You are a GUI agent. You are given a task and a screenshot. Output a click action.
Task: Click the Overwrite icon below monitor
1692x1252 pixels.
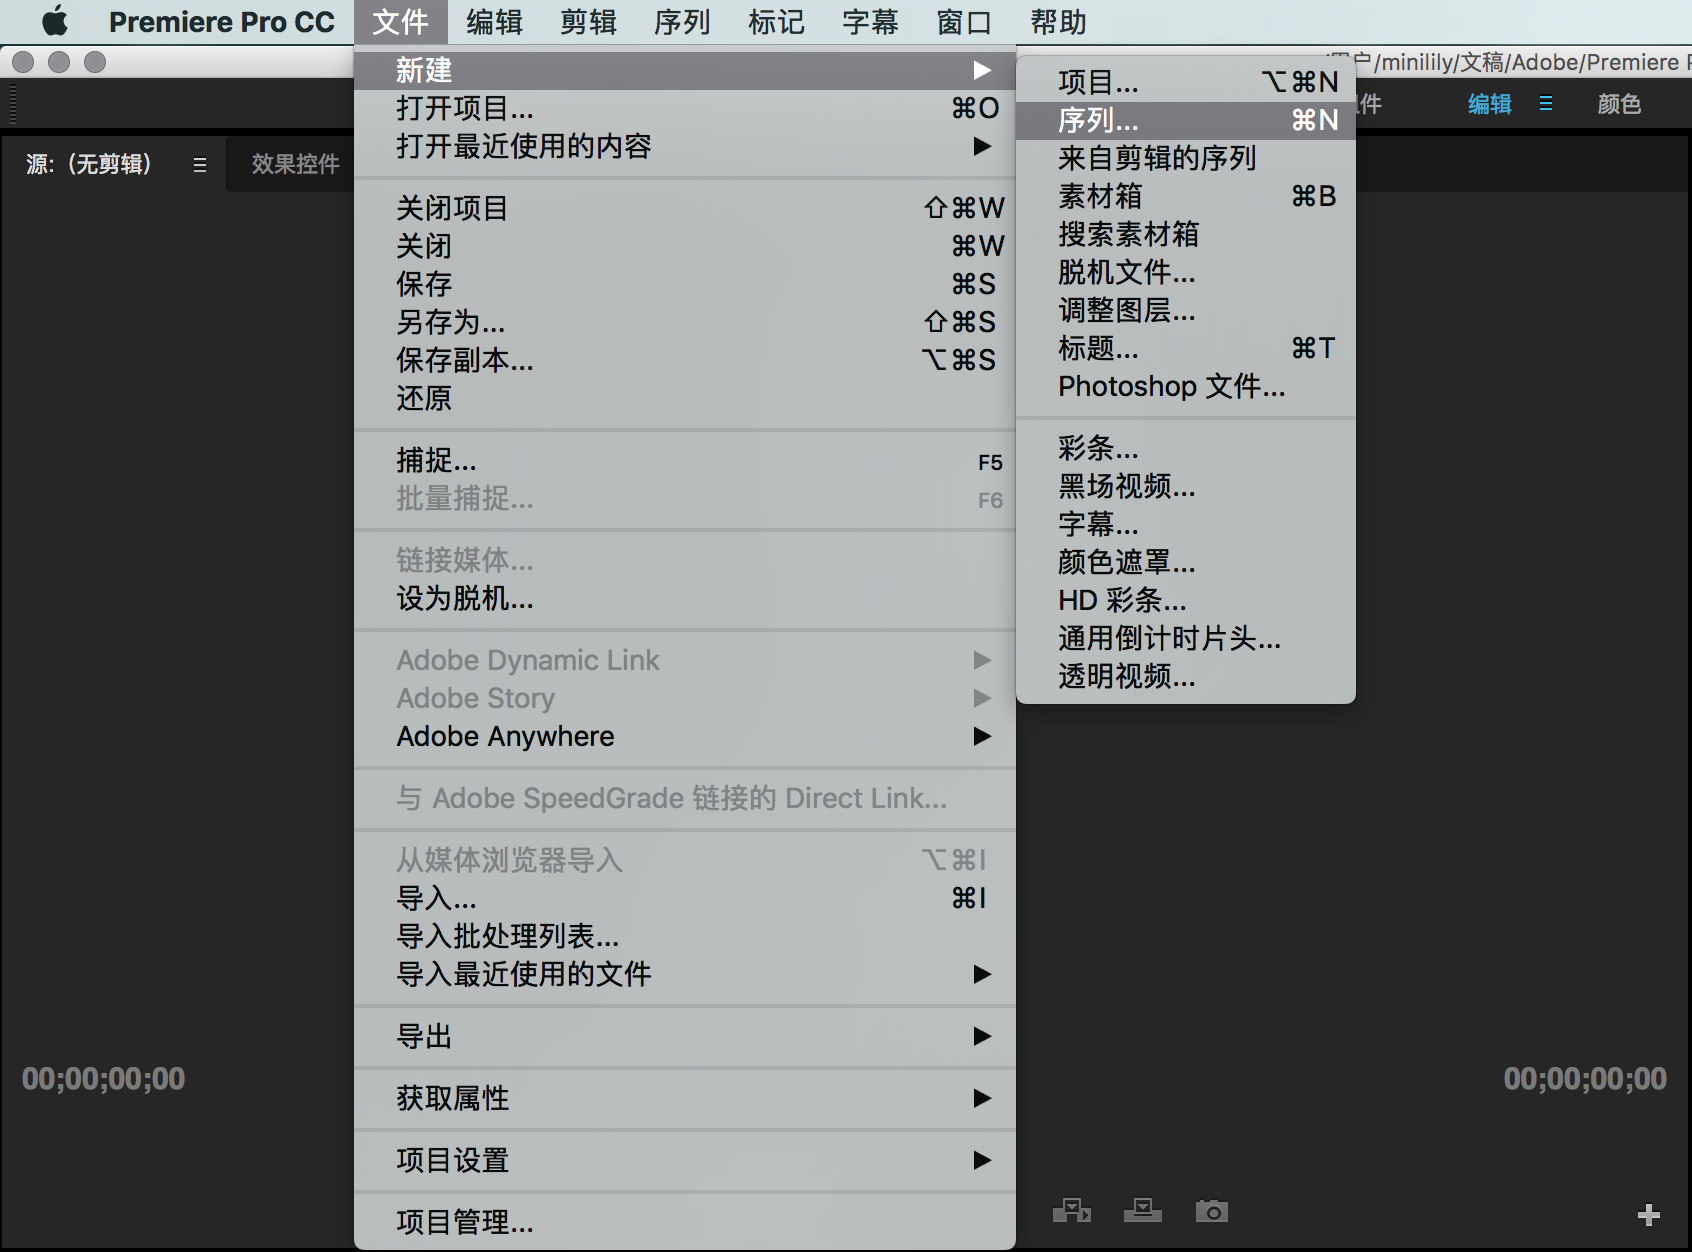pos(1142,1211)
